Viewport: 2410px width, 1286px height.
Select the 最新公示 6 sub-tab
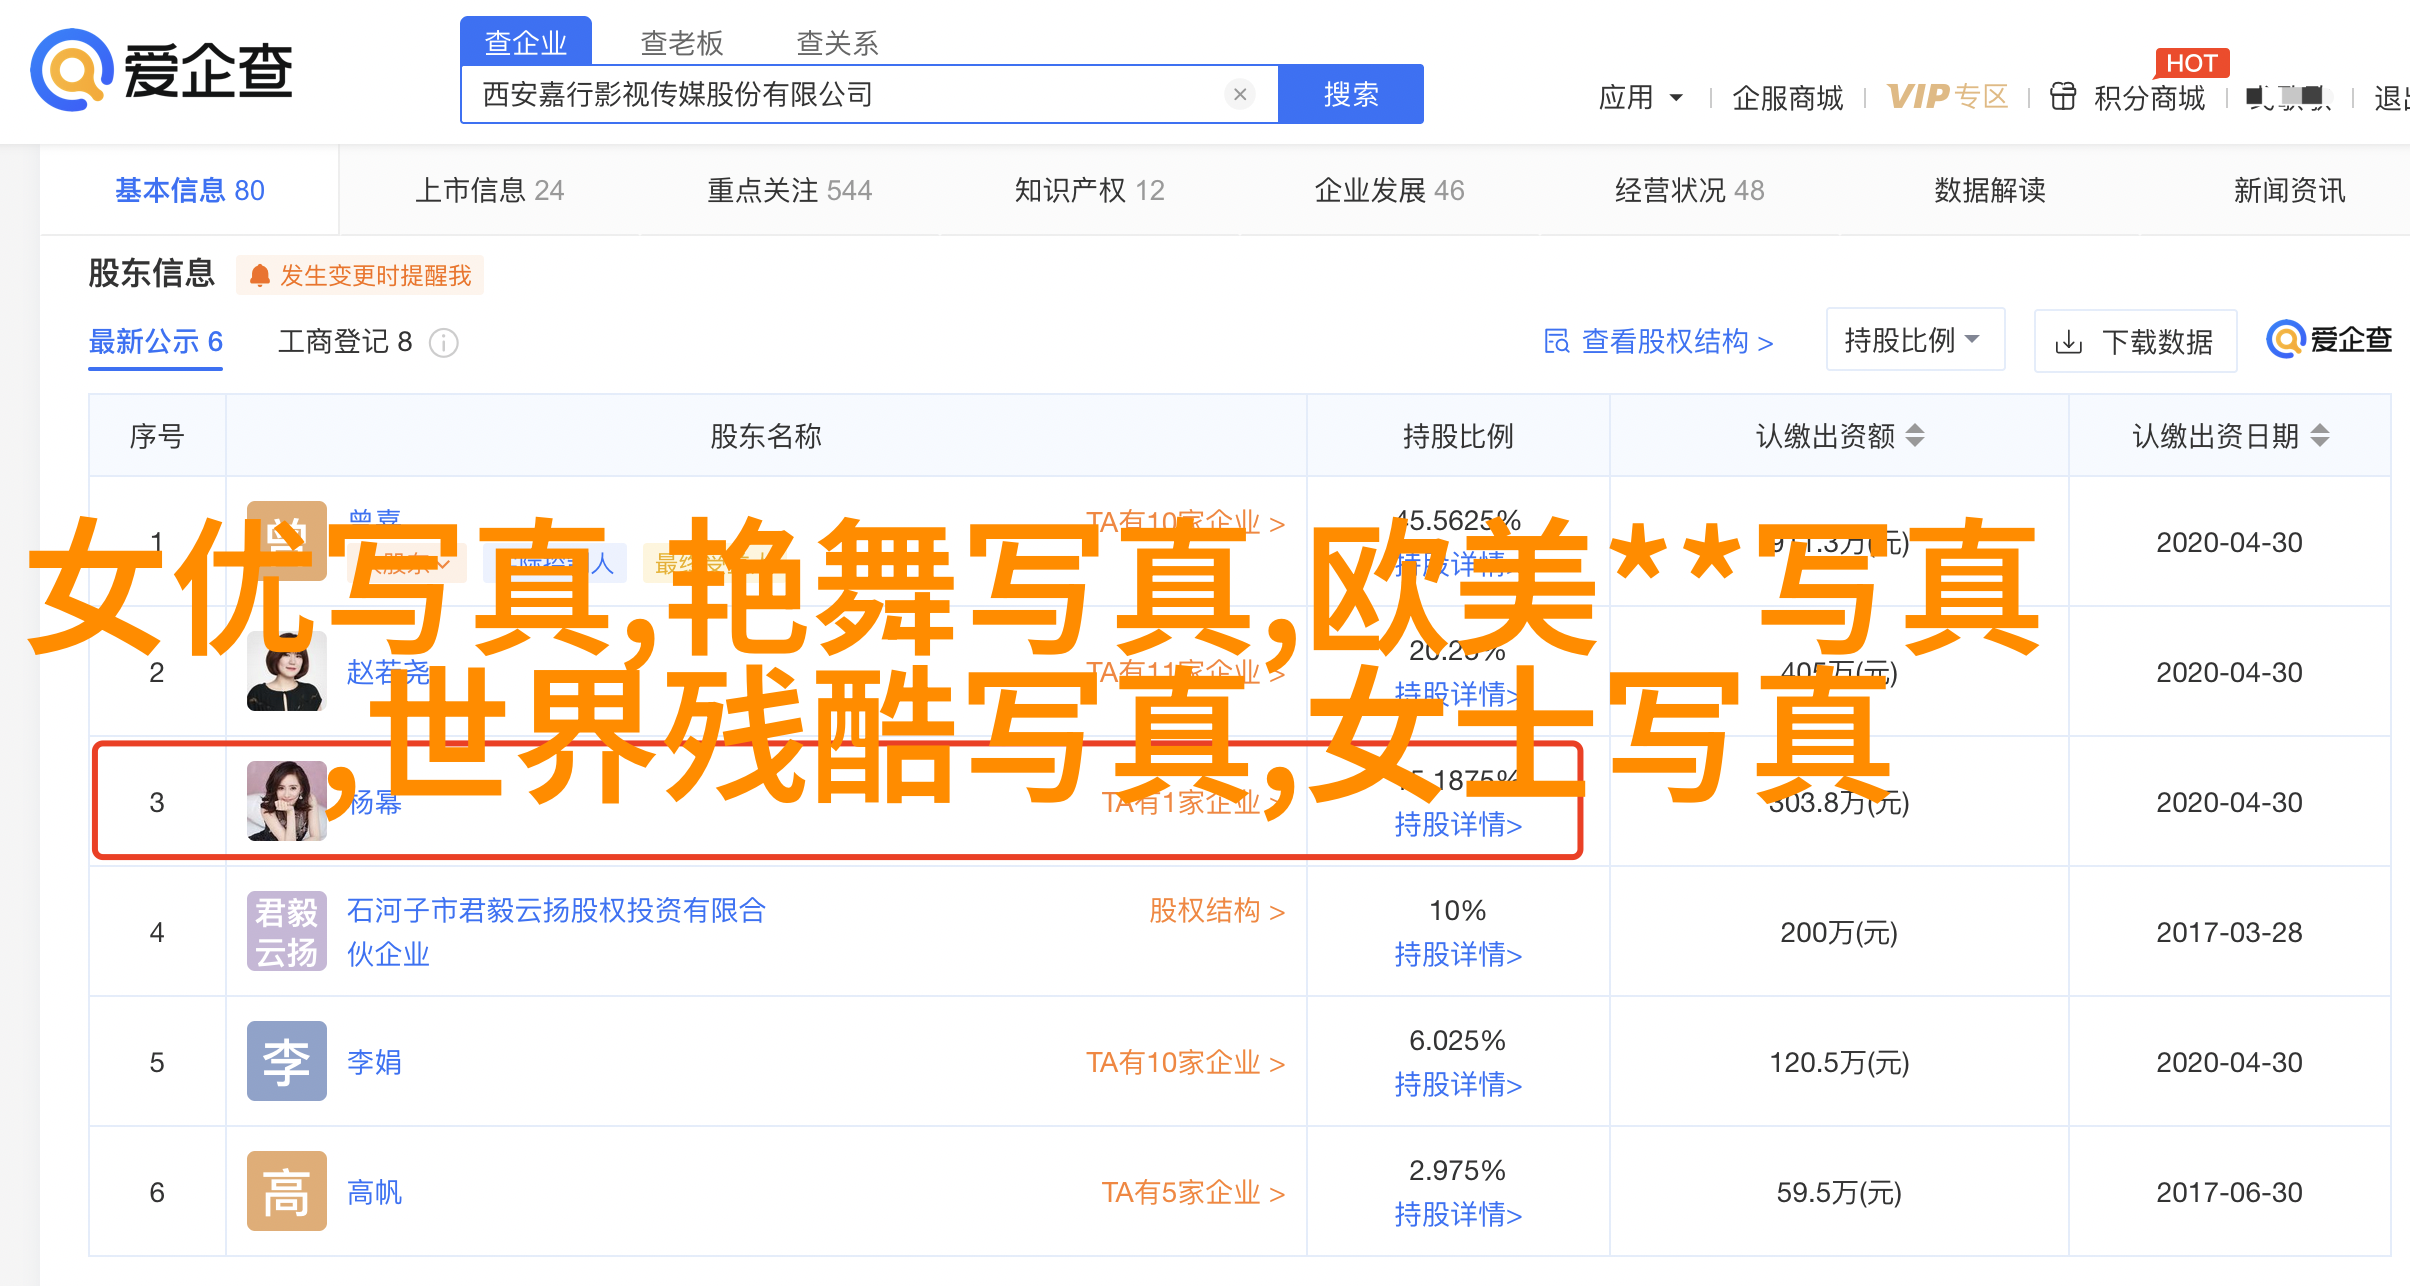(156, 342)
